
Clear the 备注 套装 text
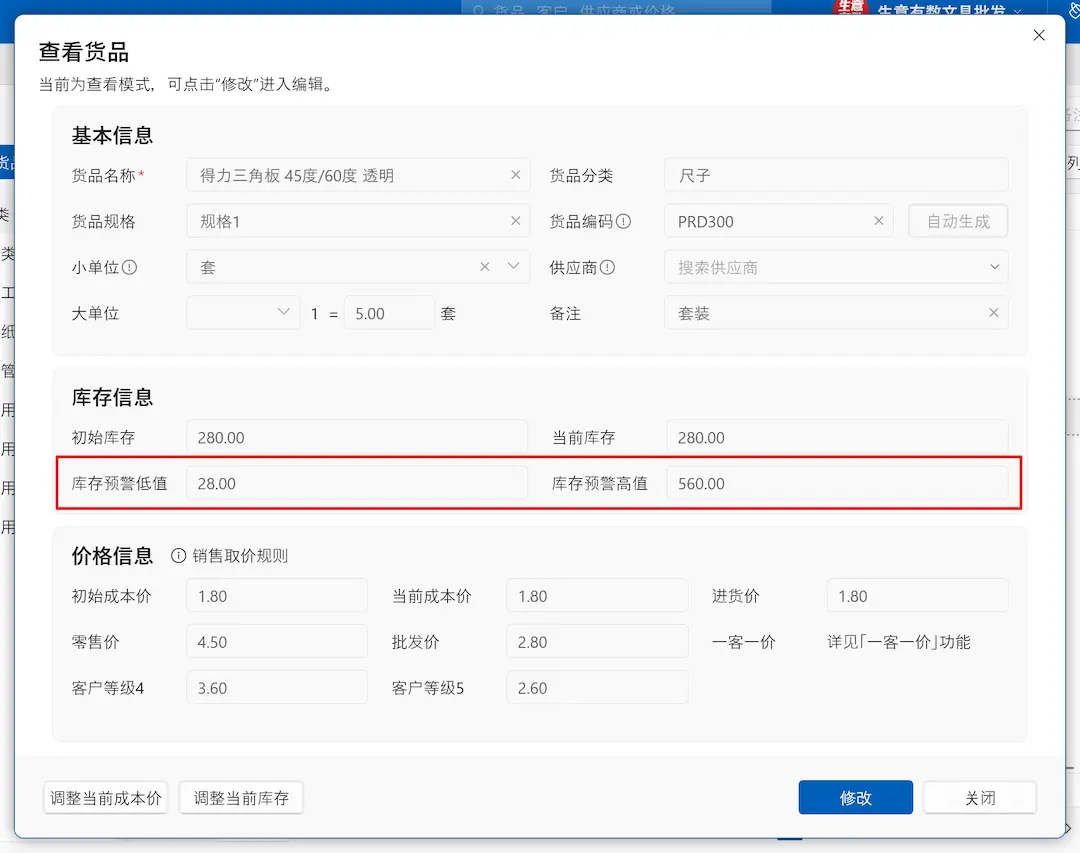pyautogui.click(x=993, y=313)
